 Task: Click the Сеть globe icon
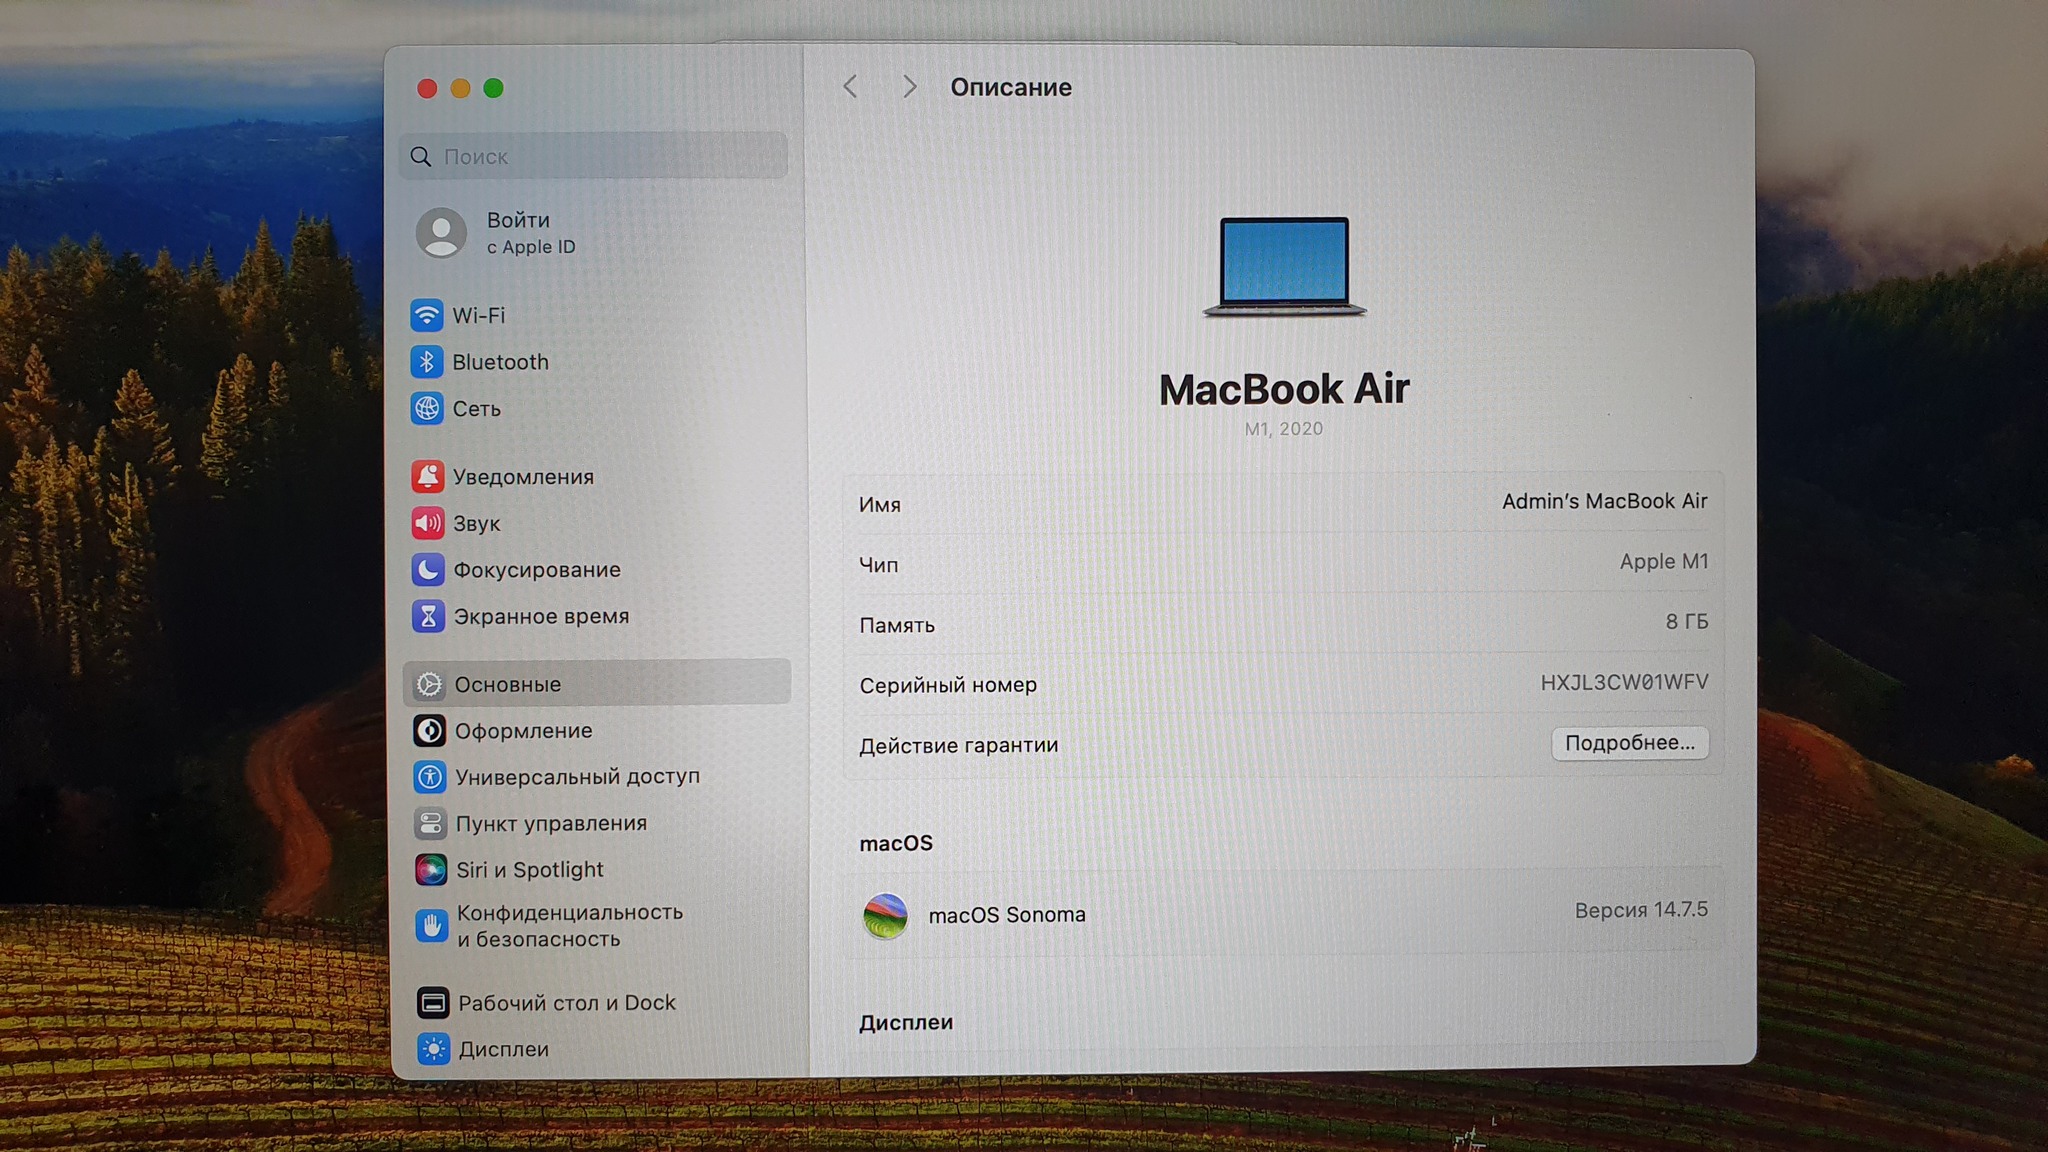pos(427,408)
